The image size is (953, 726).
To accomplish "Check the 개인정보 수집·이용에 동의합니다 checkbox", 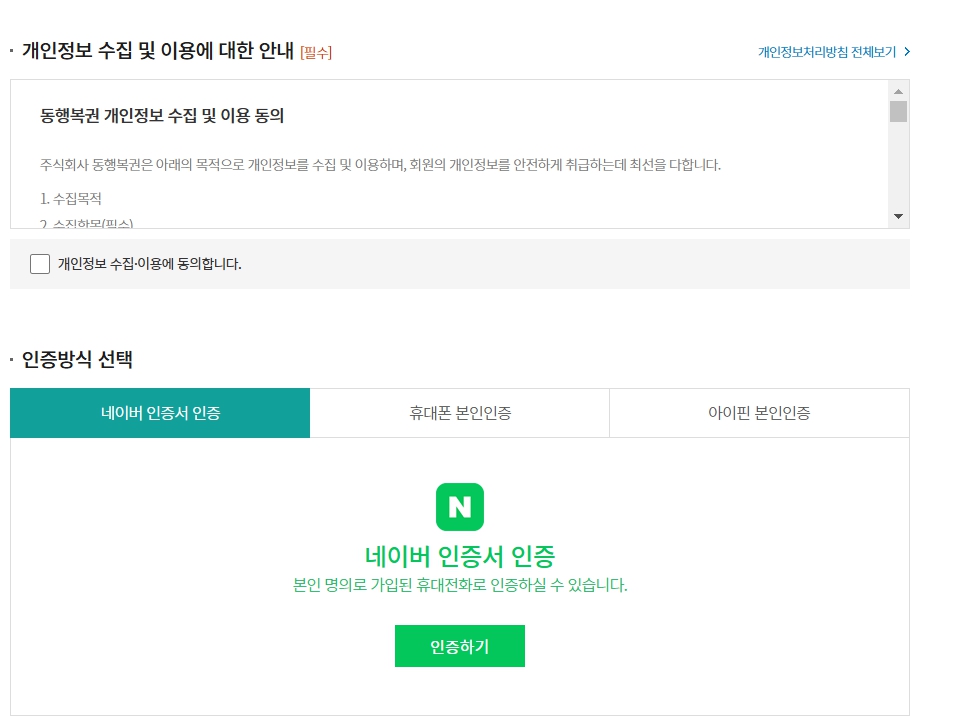I will 40,264.
